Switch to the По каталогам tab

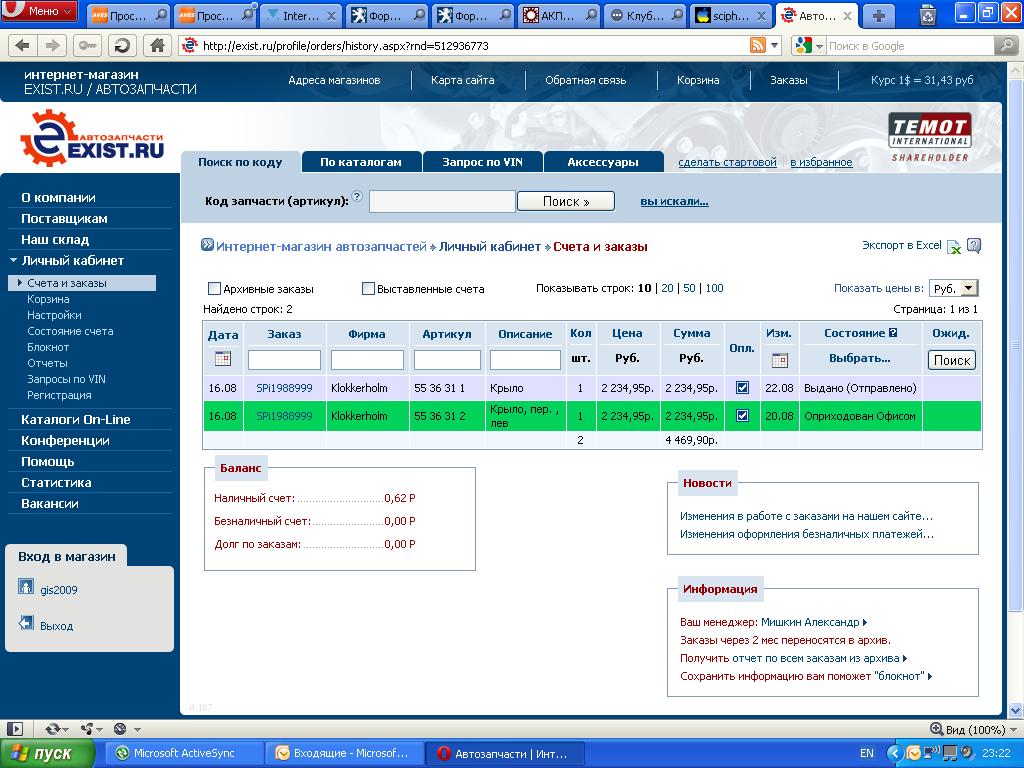[360, 162]
